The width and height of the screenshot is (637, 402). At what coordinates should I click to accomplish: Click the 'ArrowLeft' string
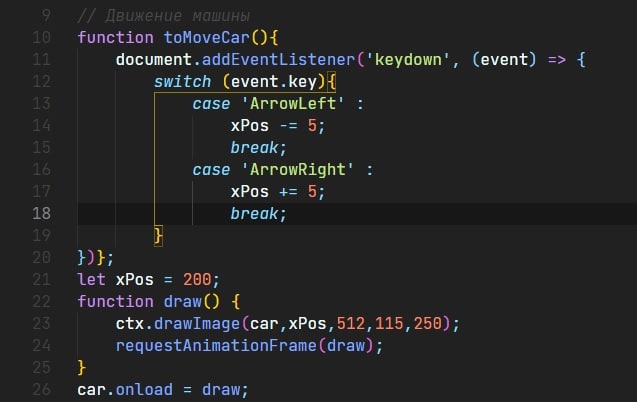pyautogui.click(x=292, y=104)
